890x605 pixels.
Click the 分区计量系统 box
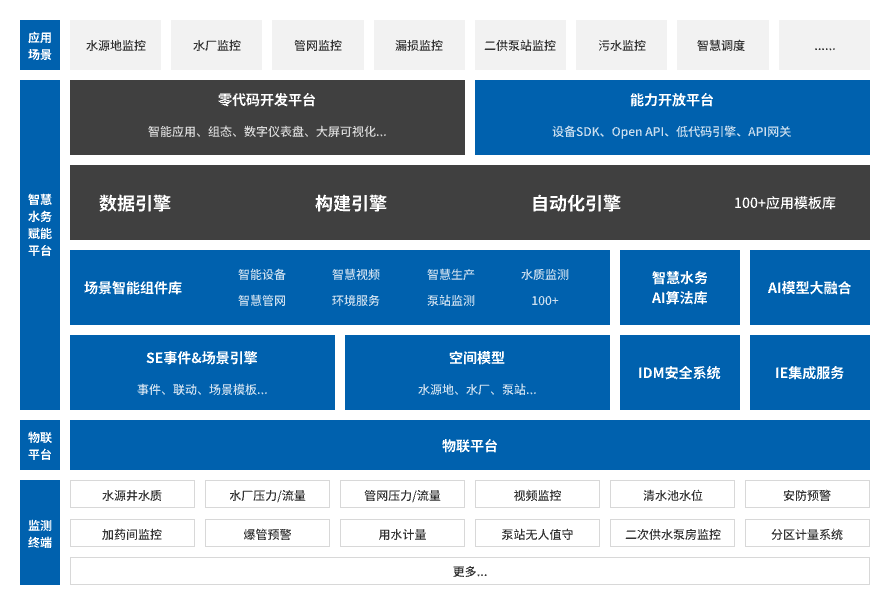point(807,533)
